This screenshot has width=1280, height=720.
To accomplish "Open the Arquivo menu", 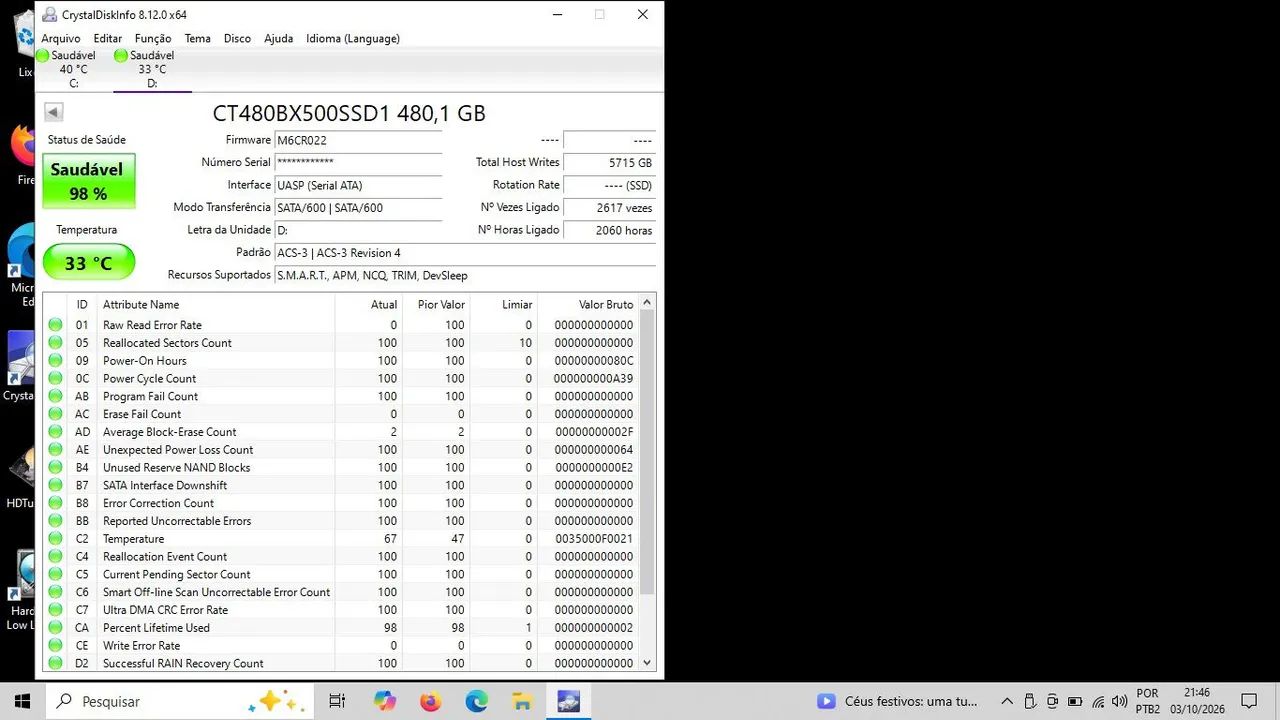I will (x=61, y=38).
